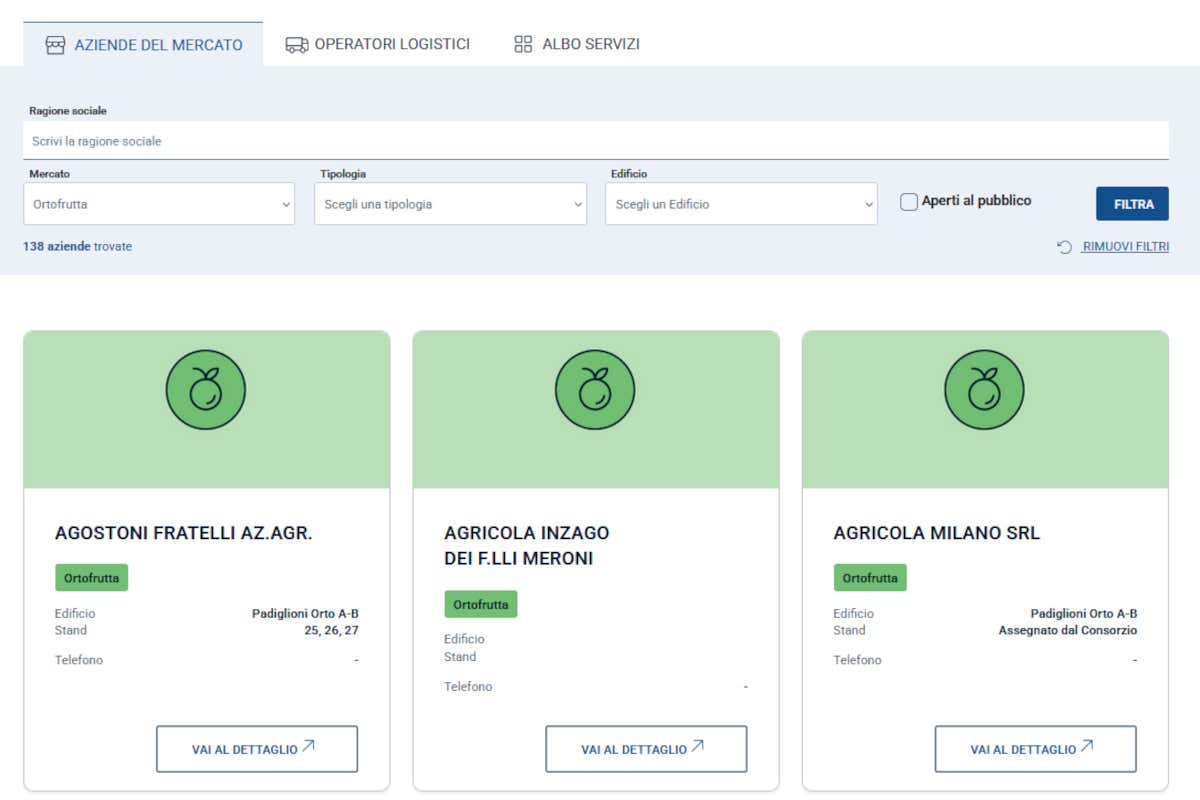Open the Mercato dropdown showing Ortofrutta
This screenshot has width=1200, height=800.
tap(159, 203)
